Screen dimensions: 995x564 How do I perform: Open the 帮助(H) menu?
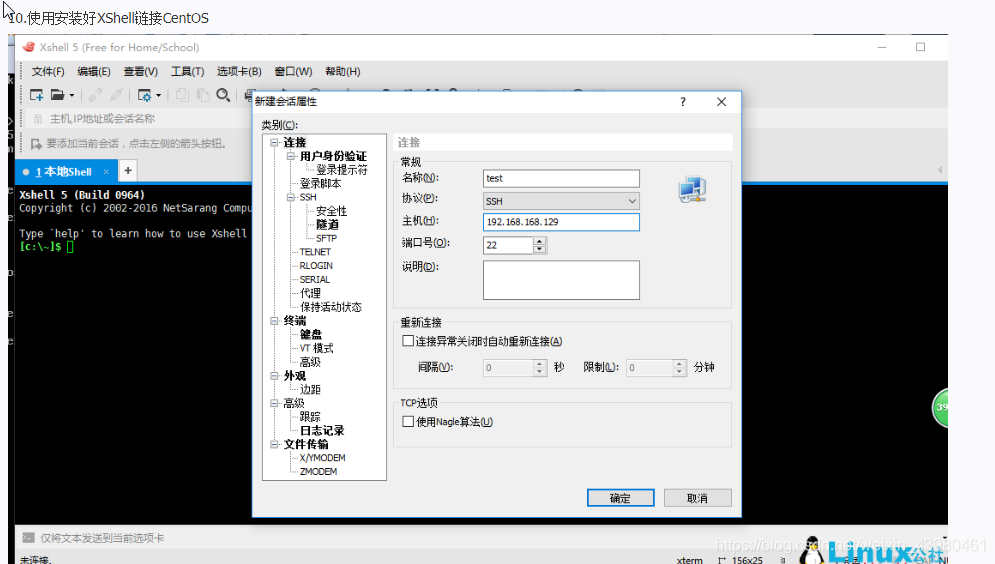click(343, 72)
